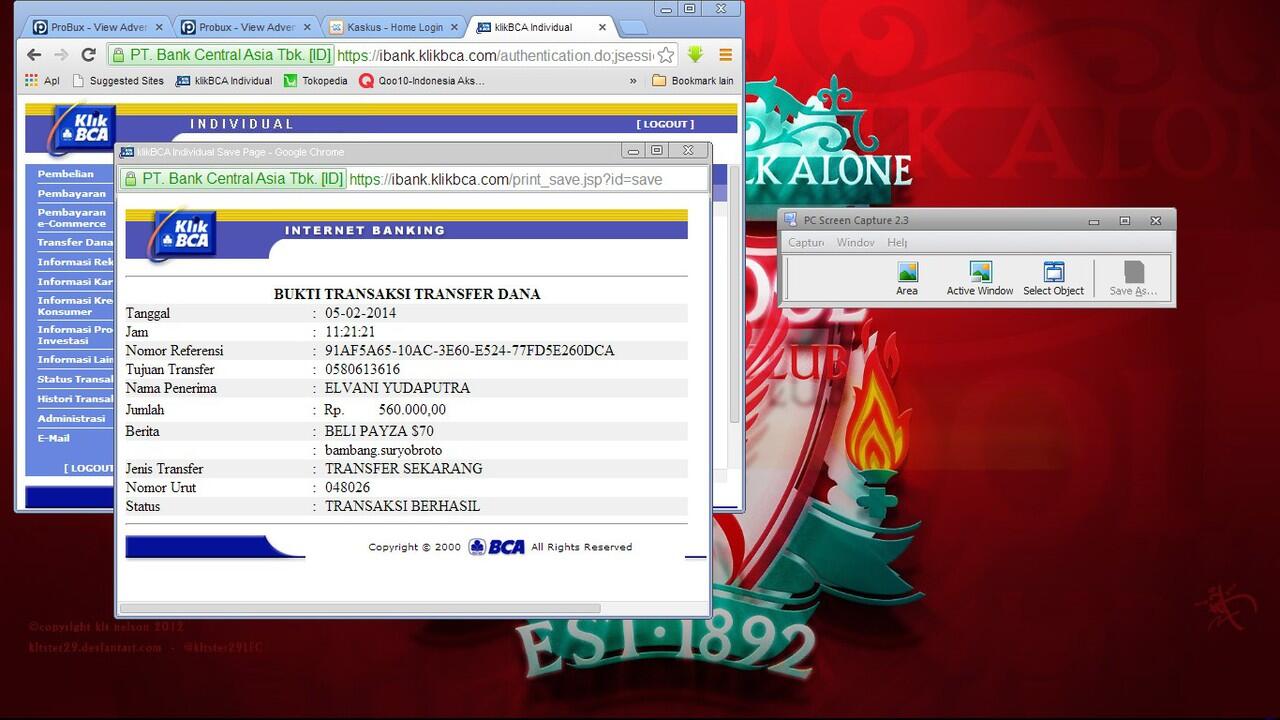Image resolution: width=1280 pixels, height=720 pixels.
Task: Open the Pembayaran e-Commerce sidebar menu
Action: click(72, 218)
